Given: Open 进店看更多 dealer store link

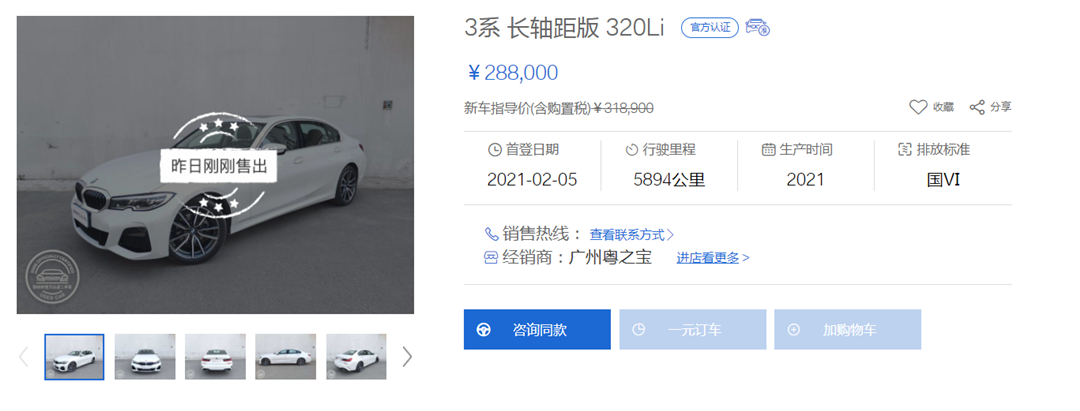Looking at the screenshot, I should (x=712, y=258).
